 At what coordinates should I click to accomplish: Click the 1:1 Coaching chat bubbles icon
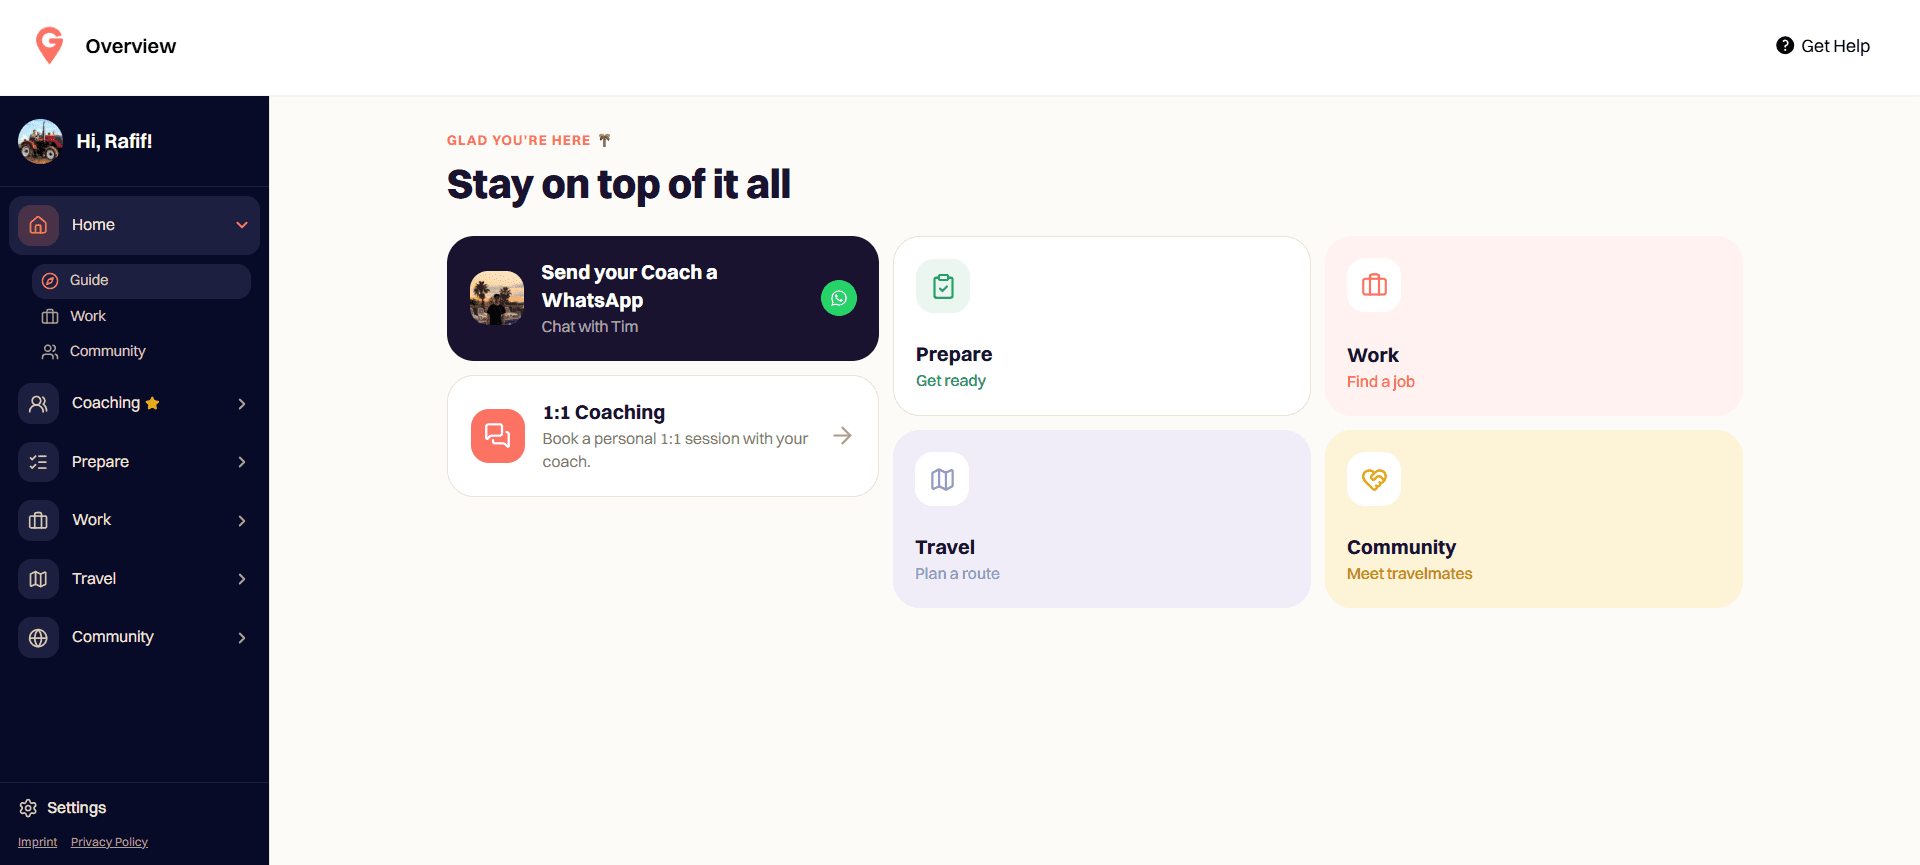coord(498,436)
